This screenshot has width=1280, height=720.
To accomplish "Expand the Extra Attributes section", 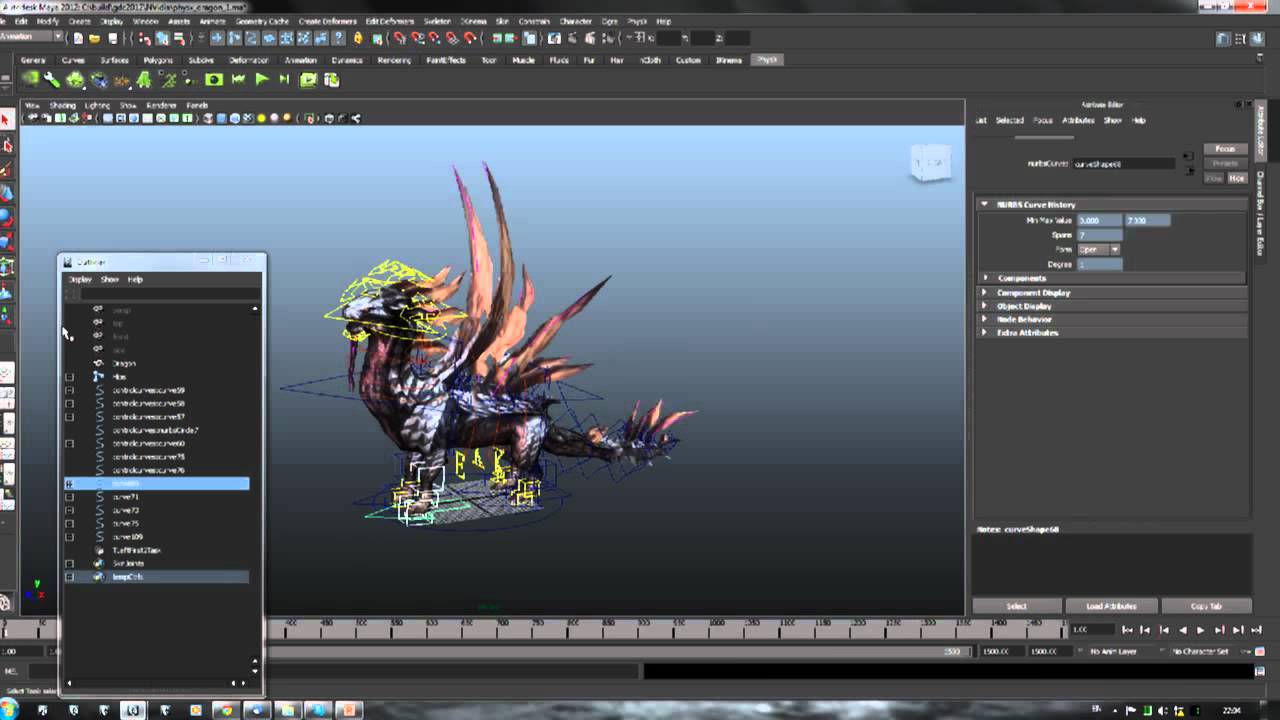I will (984, 332).
